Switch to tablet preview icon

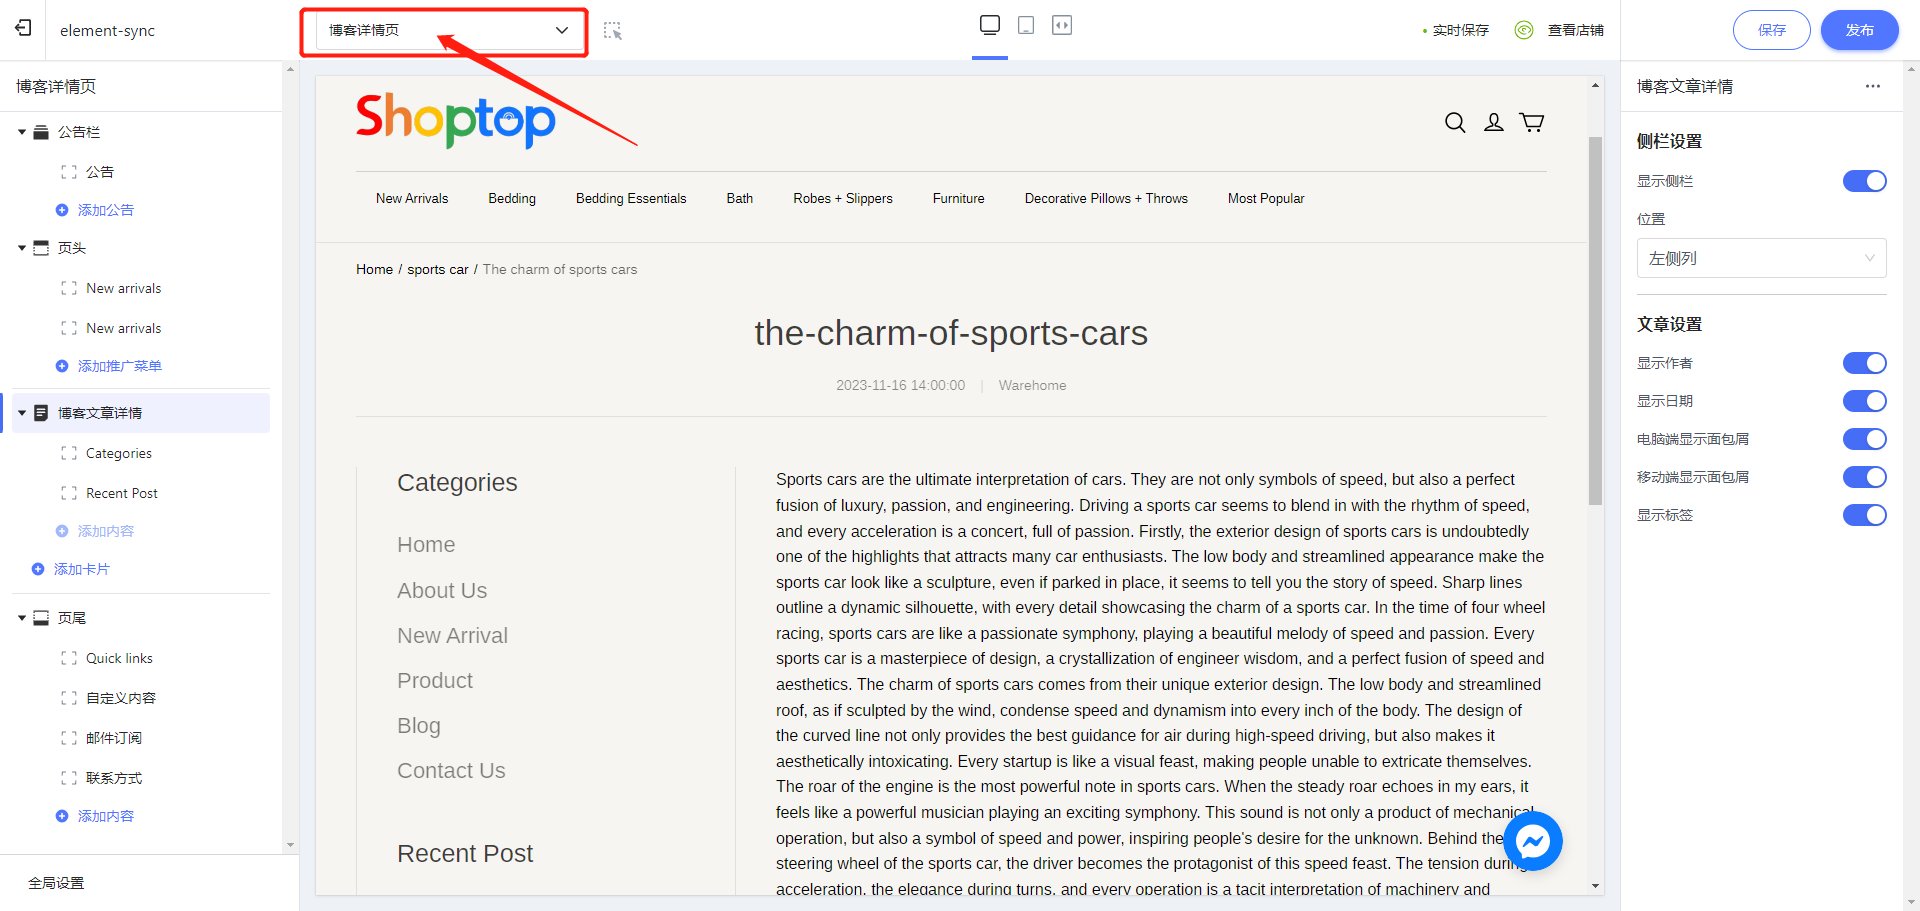(x=1026, y=25)
